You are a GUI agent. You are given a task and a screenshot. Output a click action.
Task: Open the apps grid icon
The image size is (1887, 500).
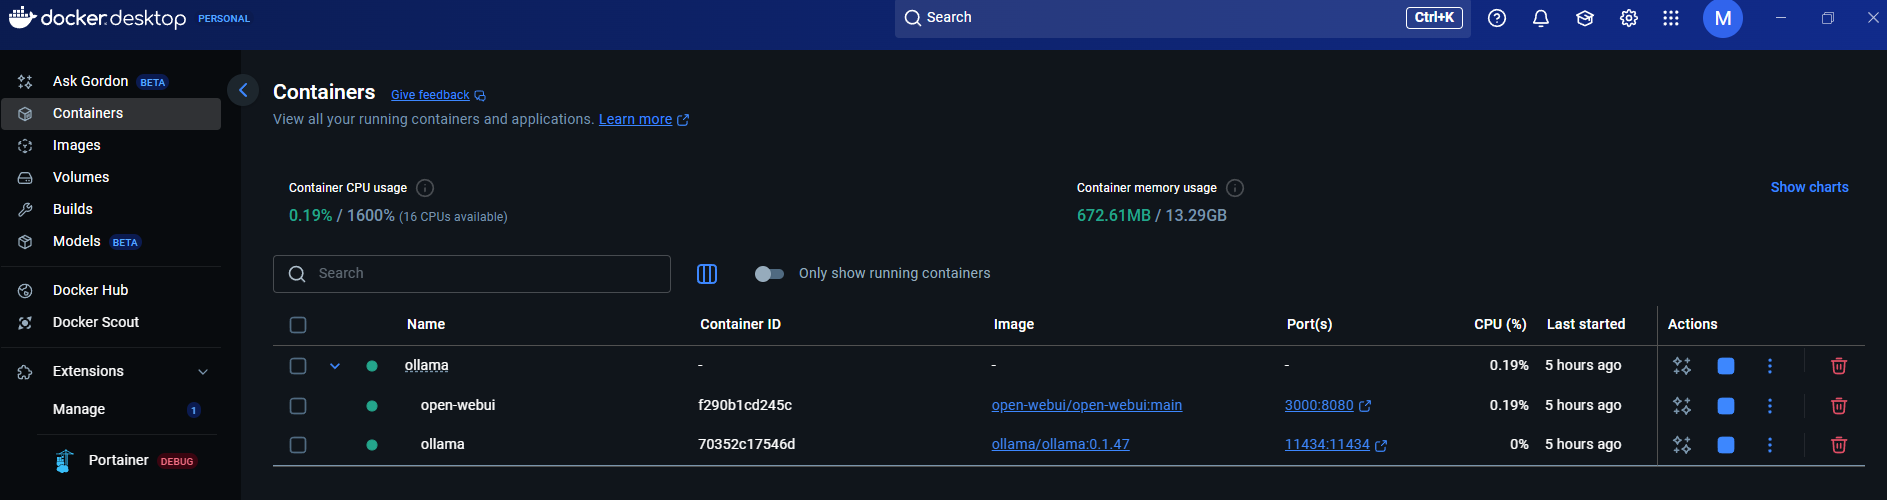click(x=1671, y=18)
